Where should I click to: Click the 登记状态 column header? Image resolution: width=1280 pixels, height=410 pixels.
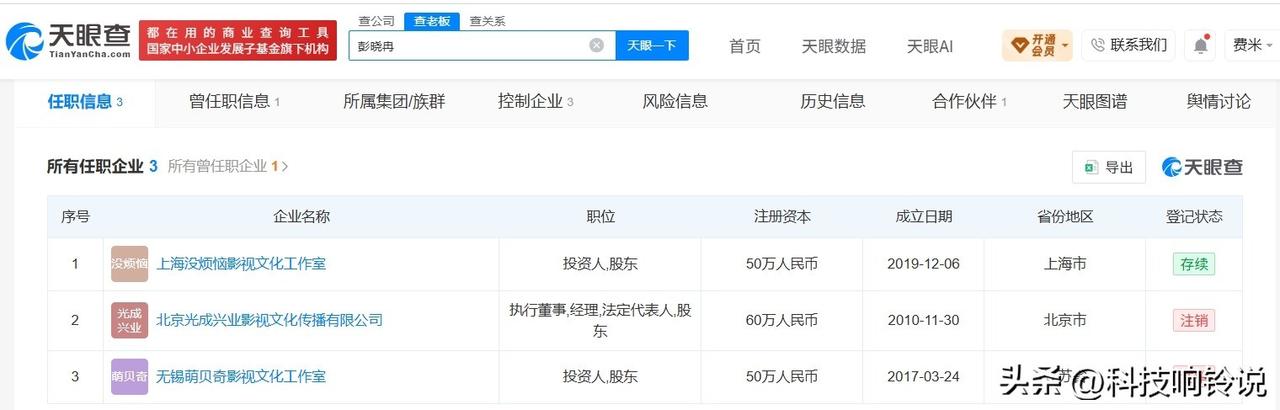pos(1194,216)
